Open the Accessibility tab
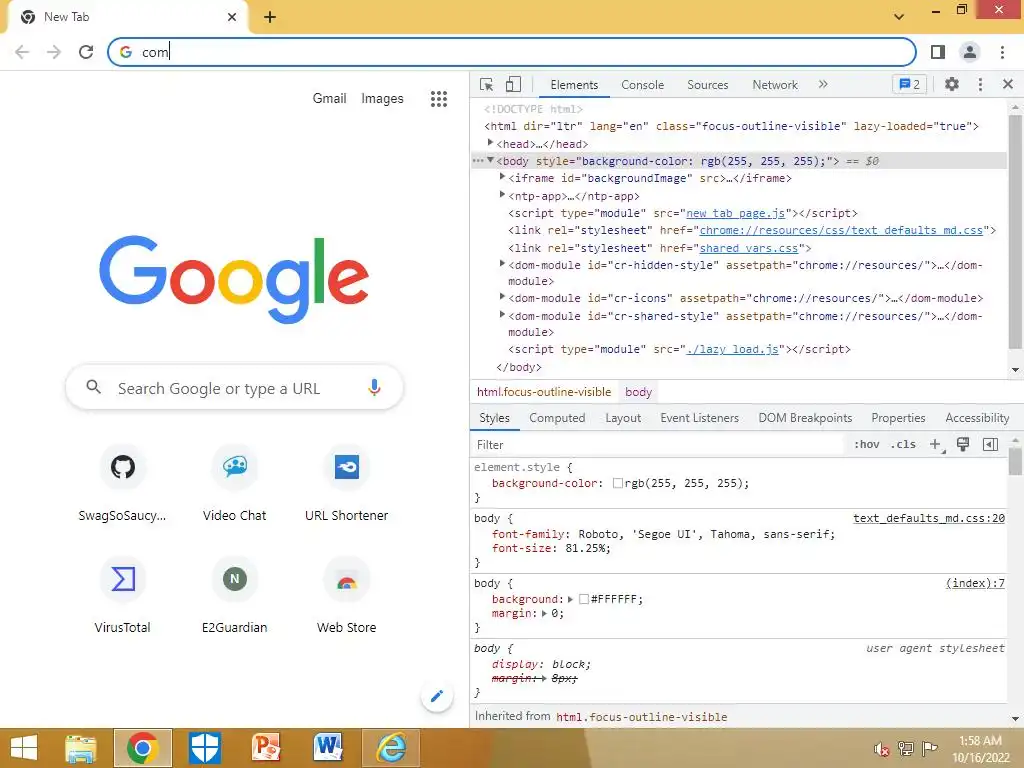 [x=977, y=418]
